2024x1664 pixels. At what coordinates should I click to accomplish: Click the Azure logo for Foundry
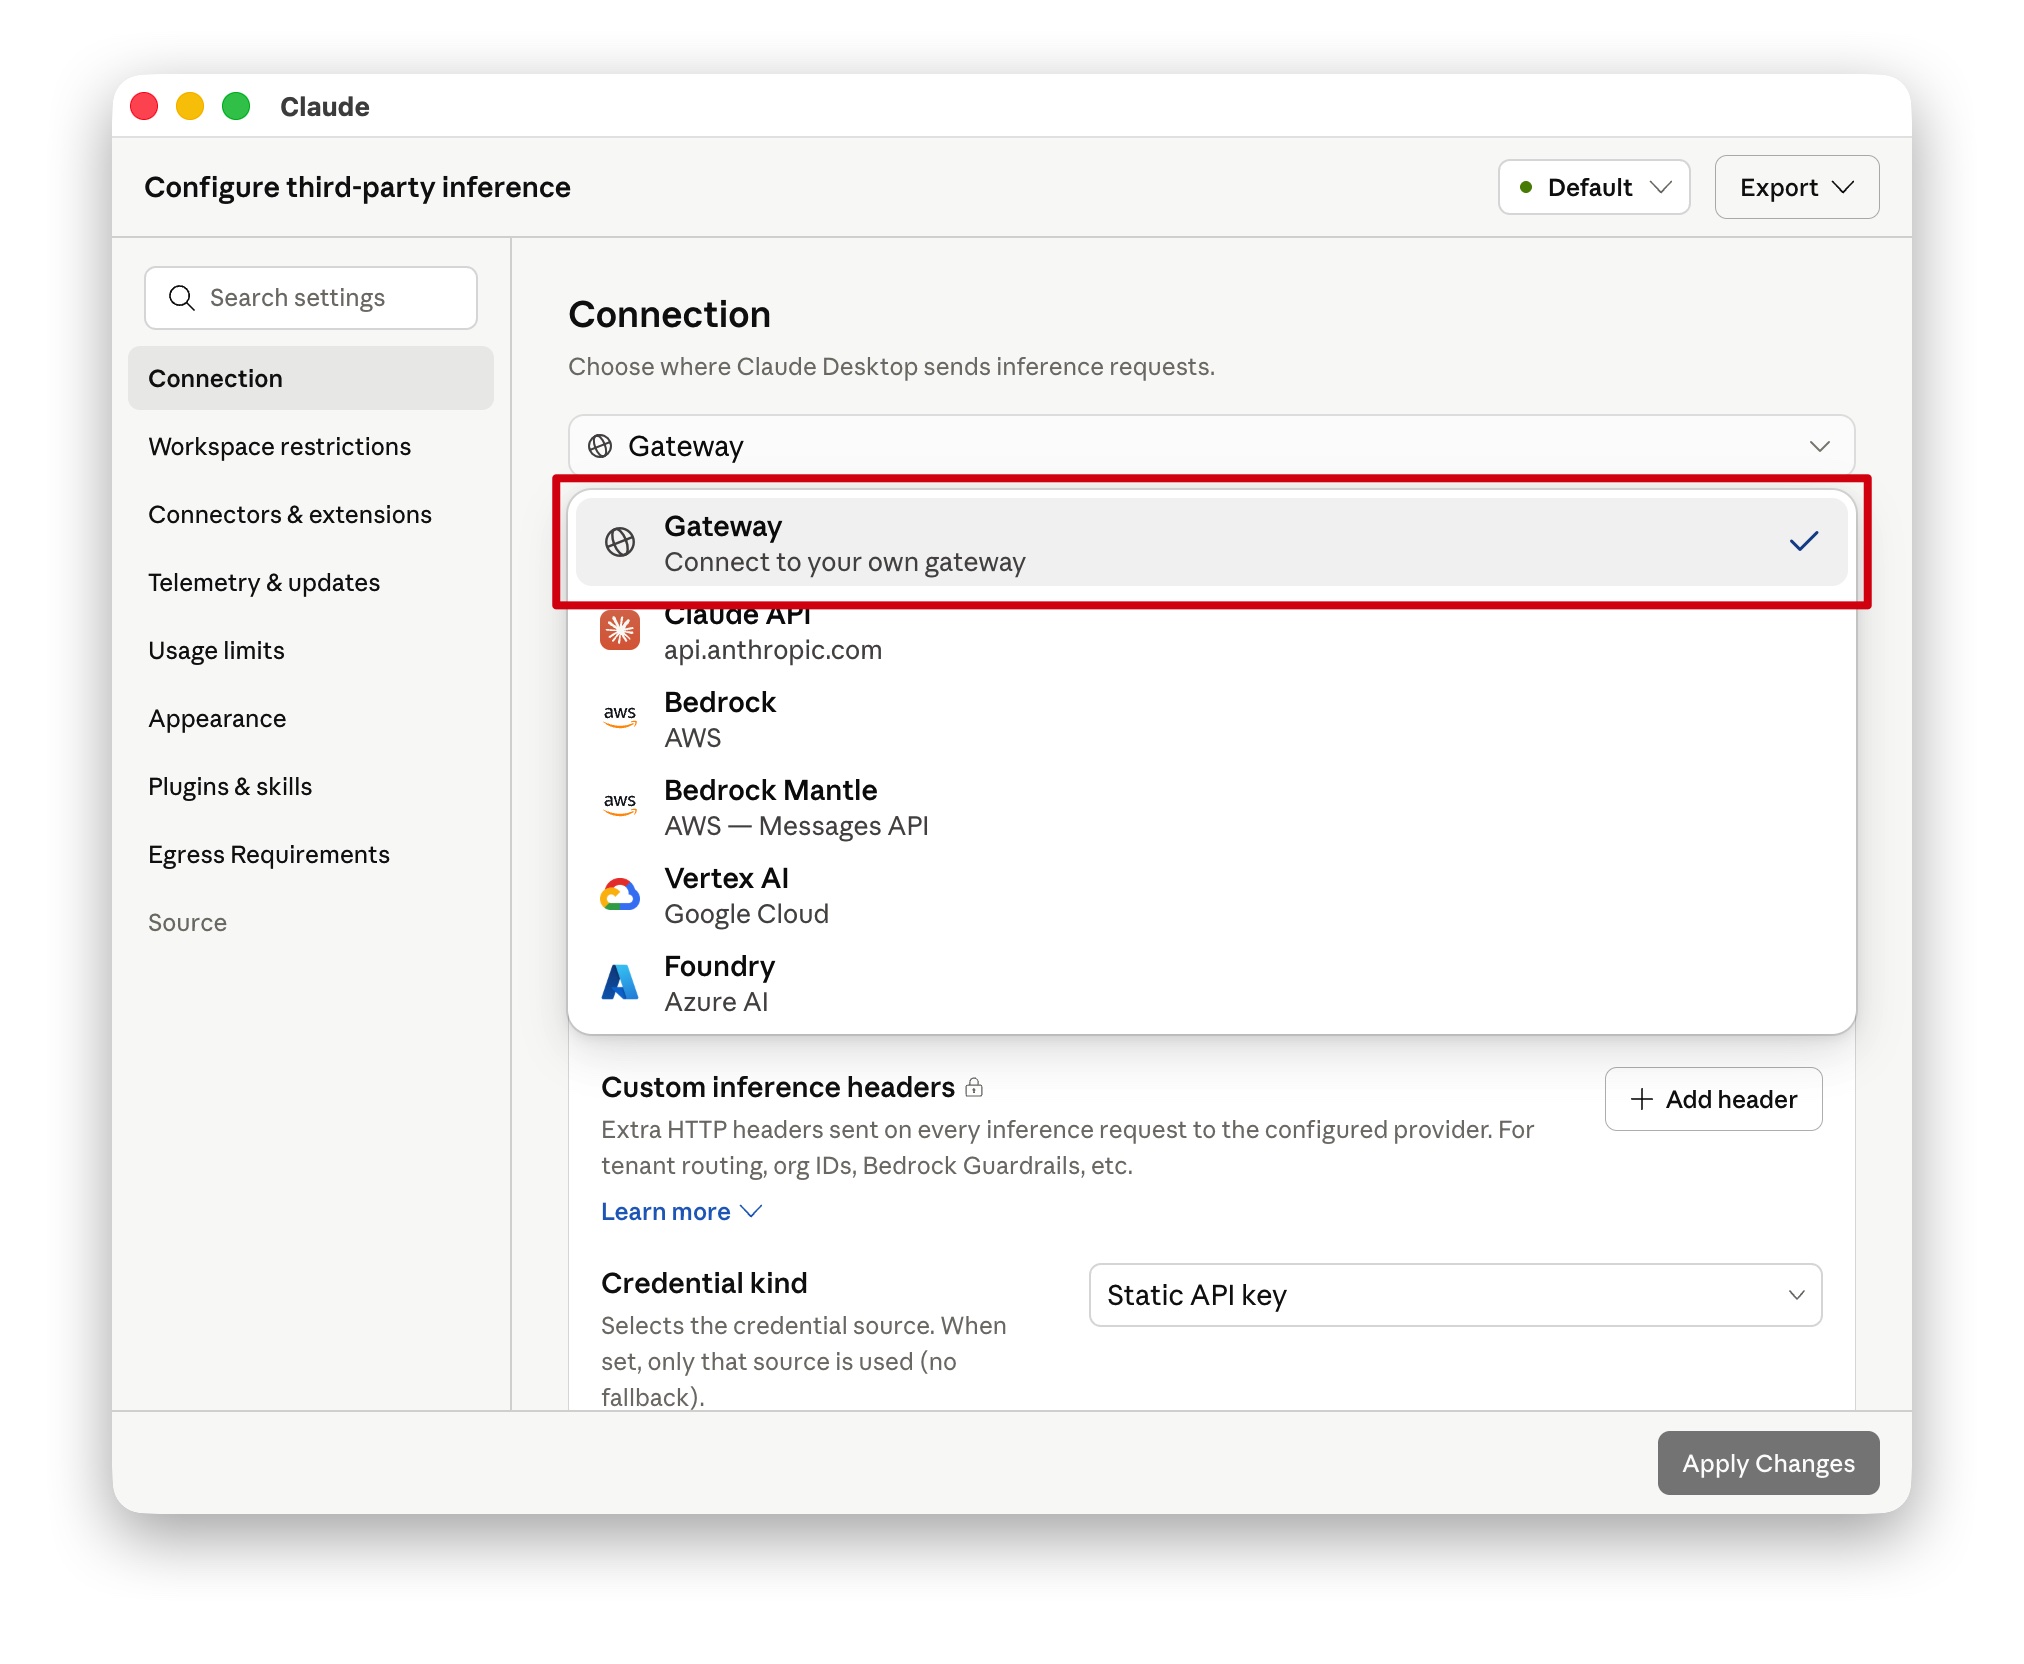(620, 982)
